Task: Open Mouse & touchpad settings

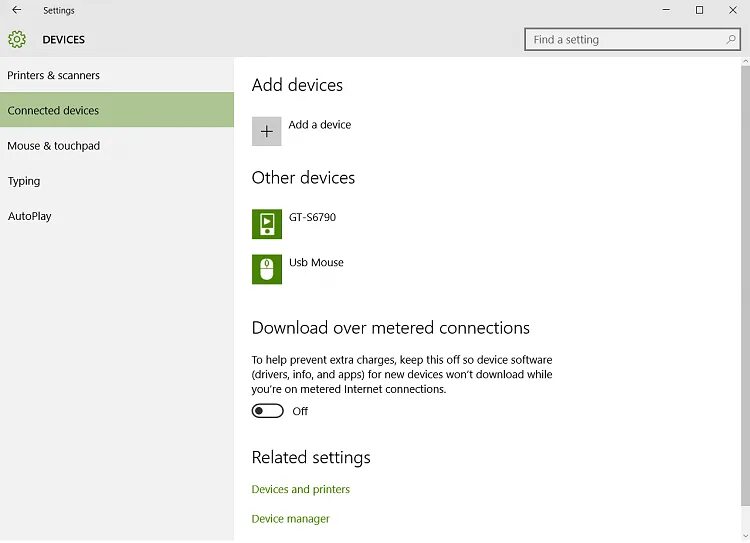Action: [117, 145]
